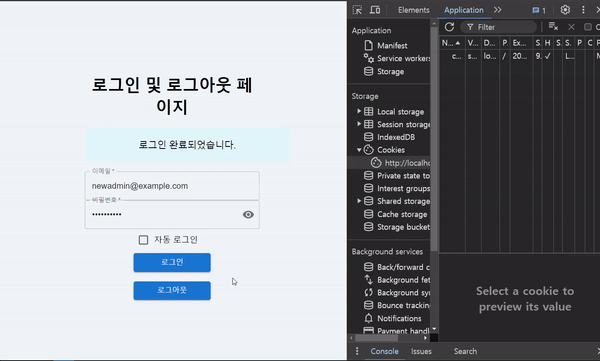
Task: Expand the Session storage tree
Action: [x=359, y=124]
